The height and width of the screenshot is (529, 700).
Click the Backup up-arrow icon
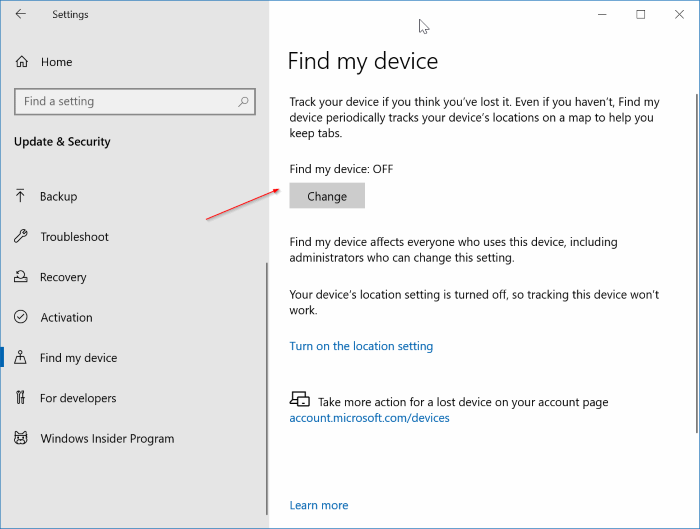point(20,196)
